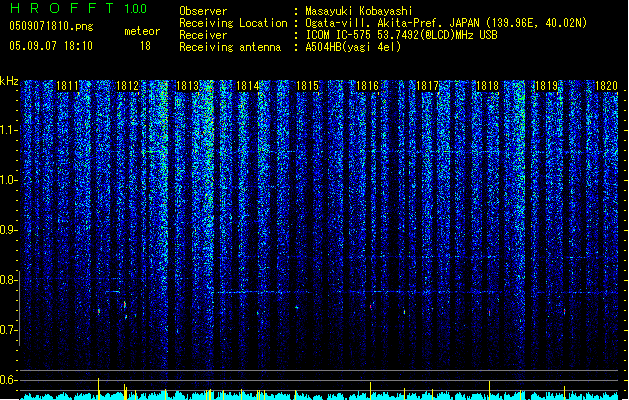This screenshot has height=400, width=629.
Task: Click the 1811 time marker
Action: point(67,86)
